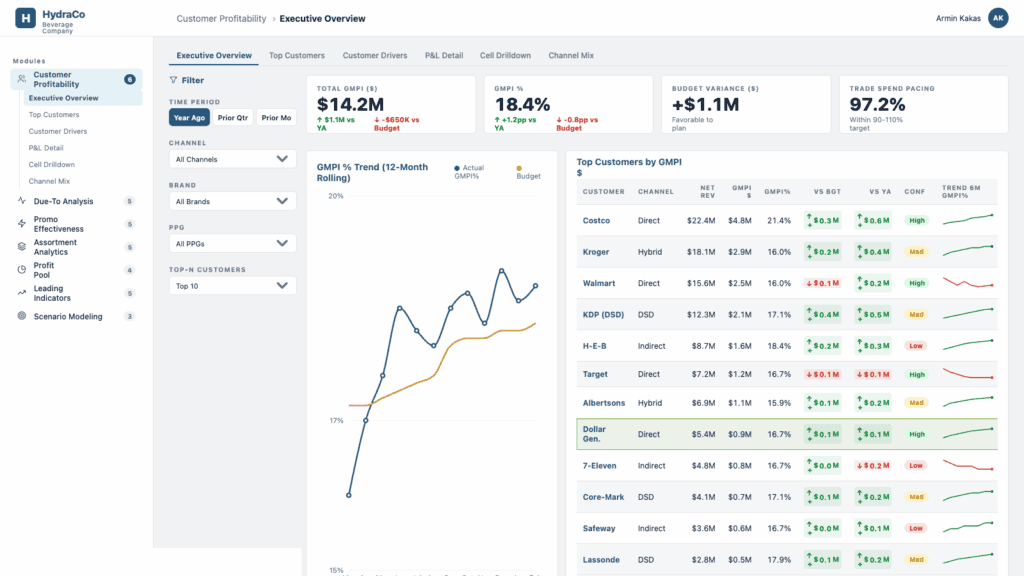Click Walmart vs budget down indicator
The height and width of the screenshot is (576, 1024).
(x=822, y=283)
